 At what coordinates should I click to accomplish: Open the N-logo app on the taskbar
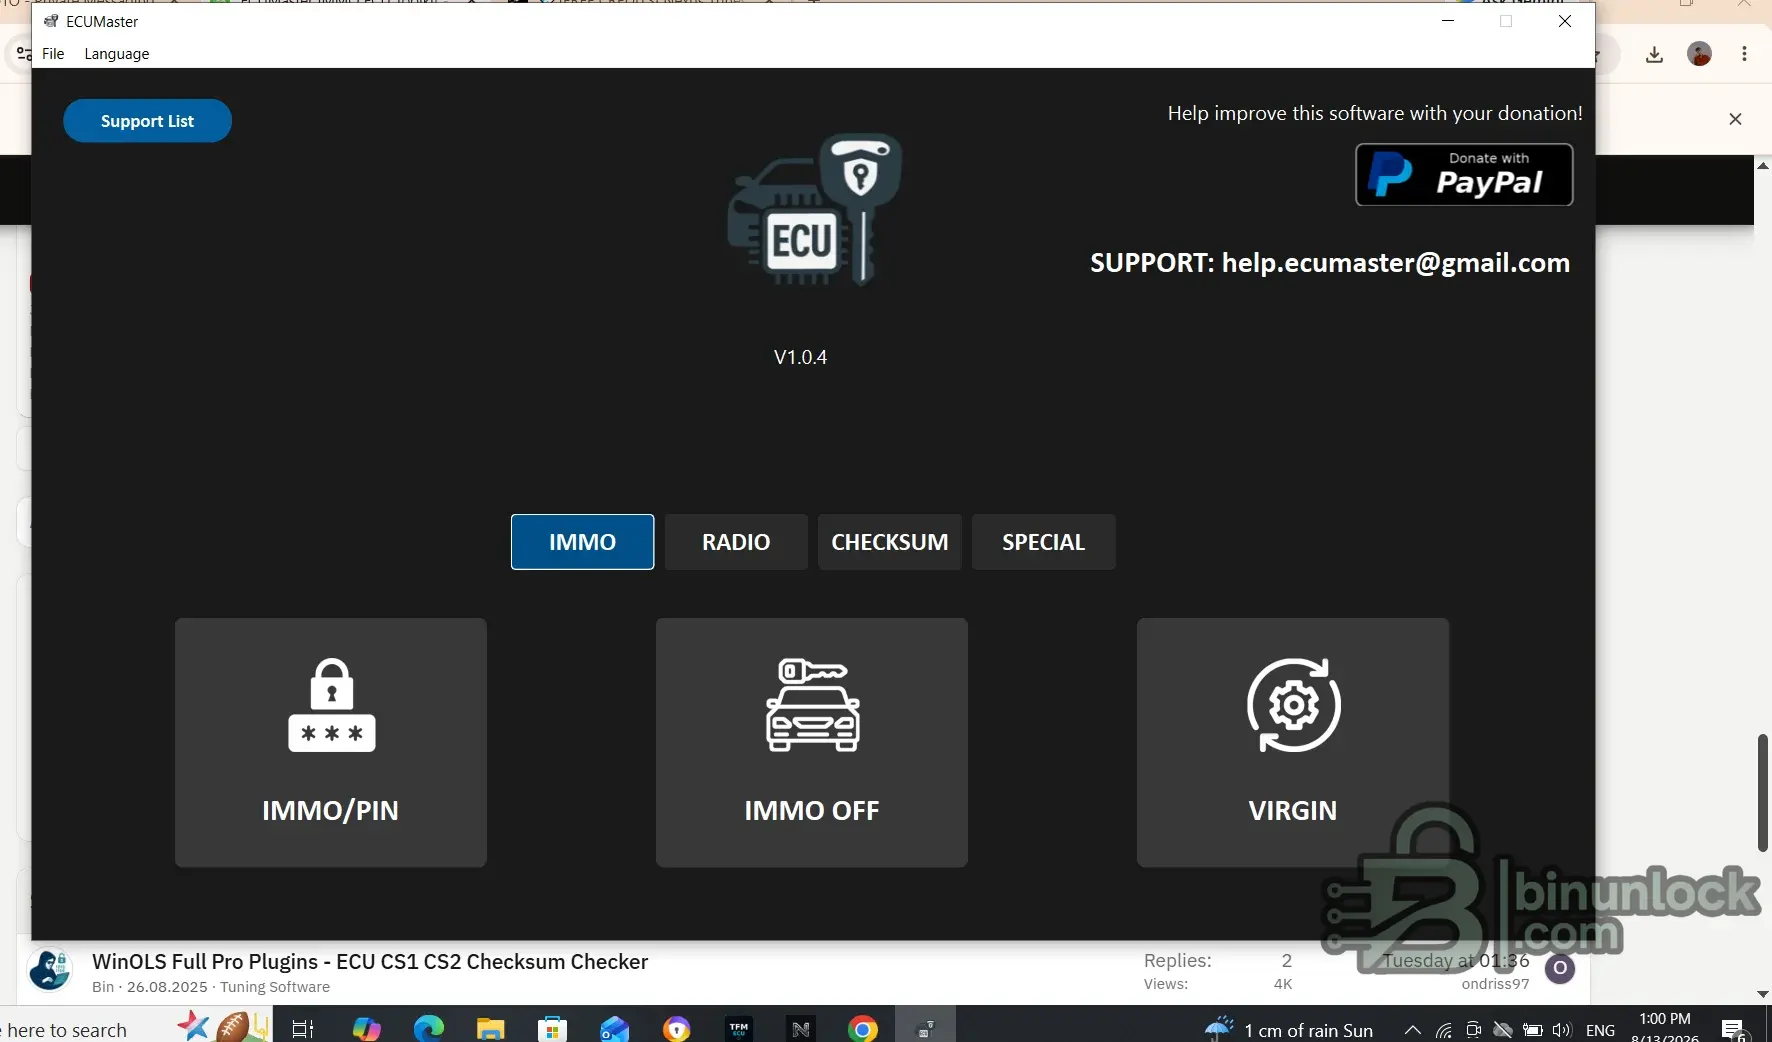pyautogui.click(x=801, y=1028)
